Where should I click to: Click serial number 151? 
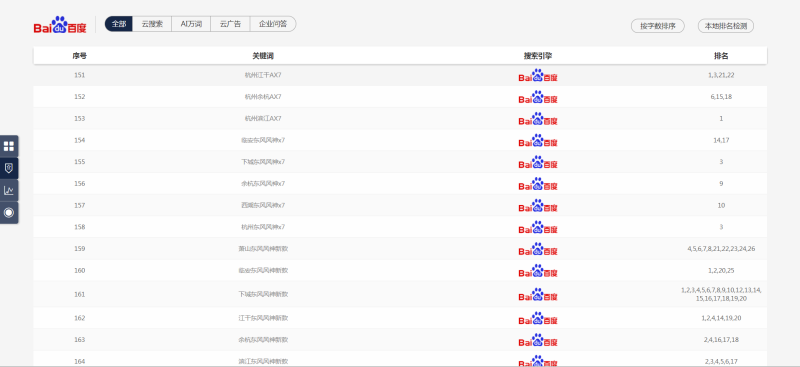coord(80,75)
